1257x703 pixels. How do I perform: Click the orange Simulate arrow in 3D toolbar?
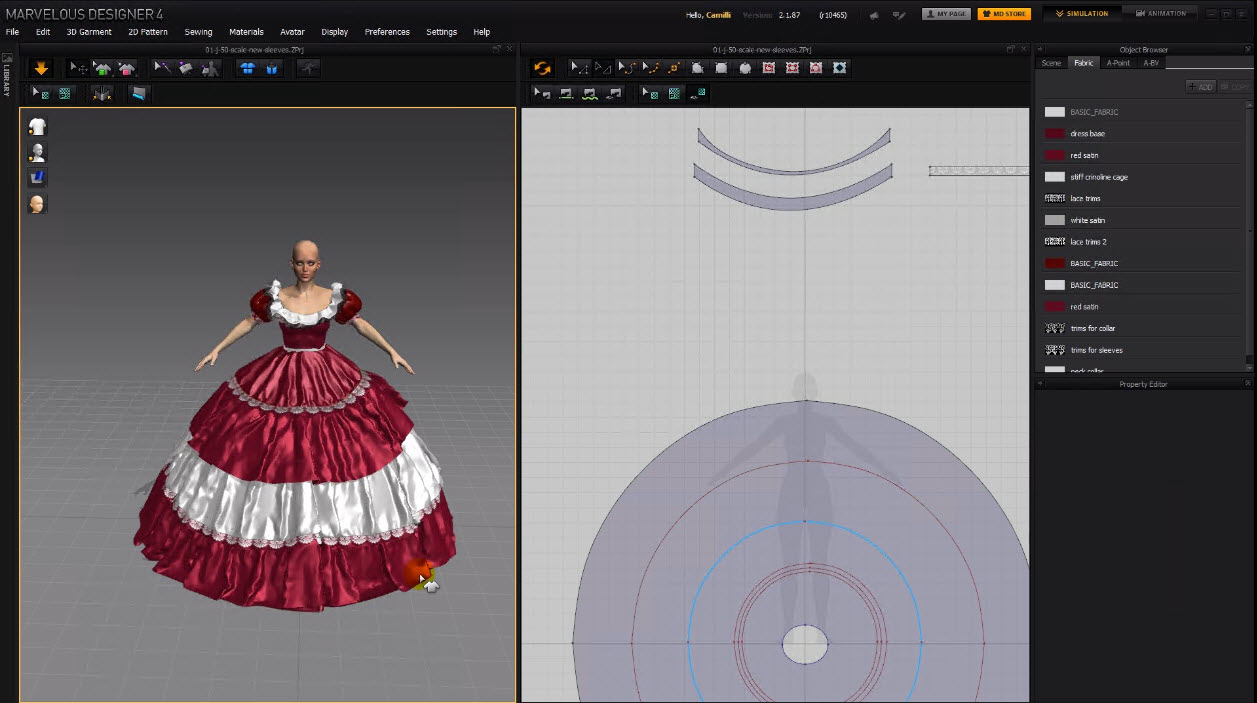pyautogui.click(x=41, y=68)
